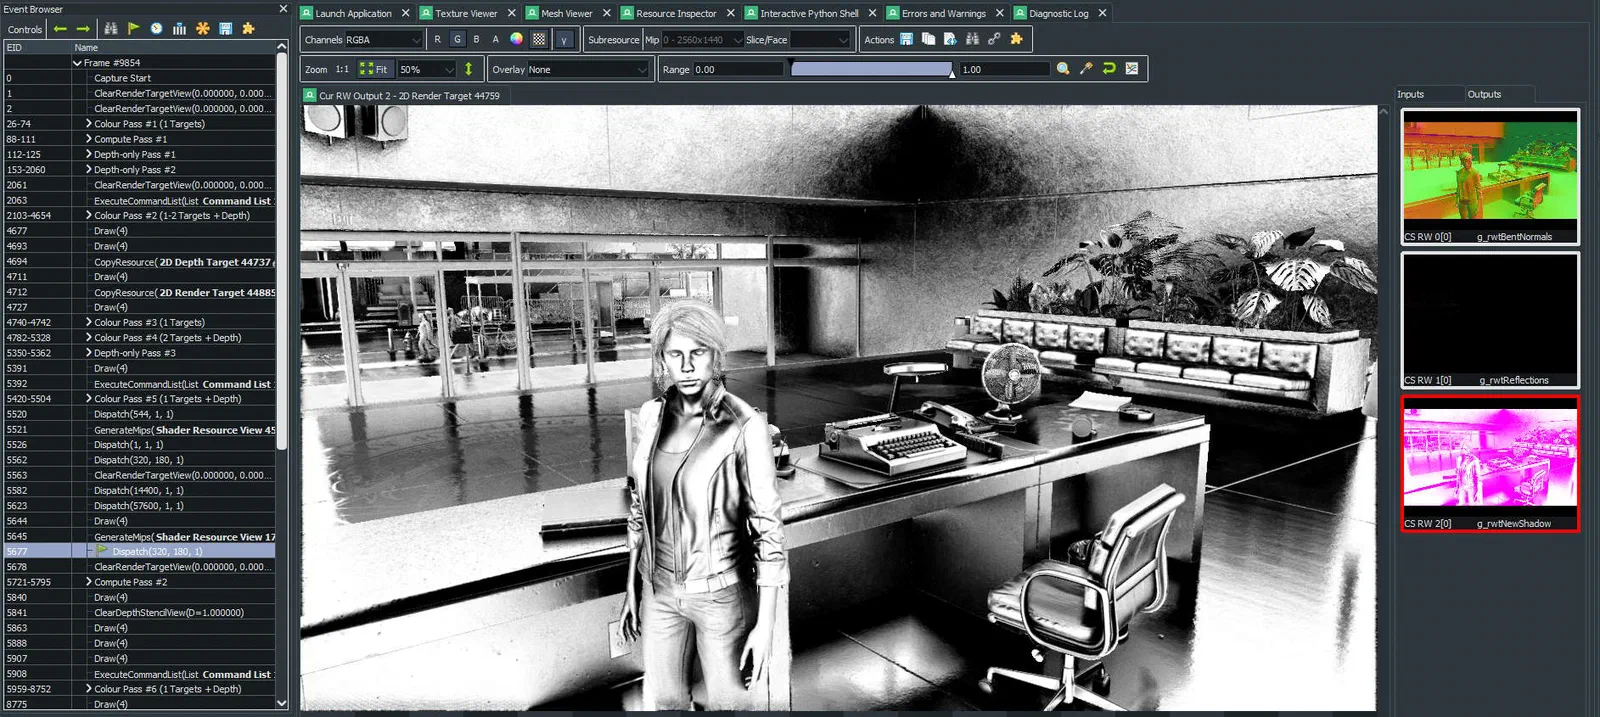The height and width of the screenshot is (717, 1600).
Task: Open the Slice/Face dropdown
Action: coord(820,39)
